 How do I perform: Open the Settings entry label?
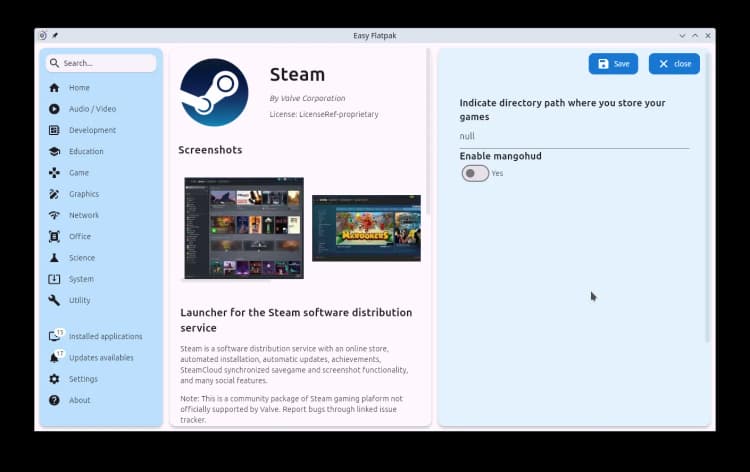[83, 379]
